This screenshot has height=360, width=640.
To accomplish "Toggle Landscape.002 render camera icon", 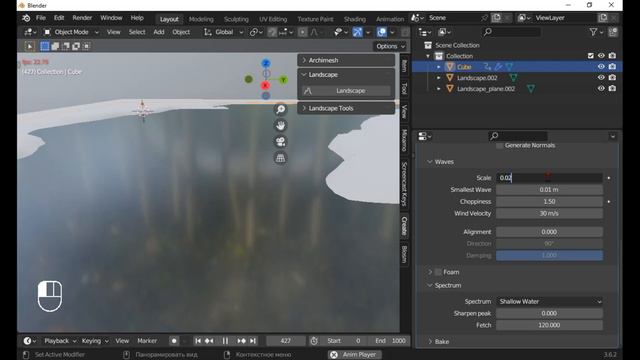I will pos(612,78).
